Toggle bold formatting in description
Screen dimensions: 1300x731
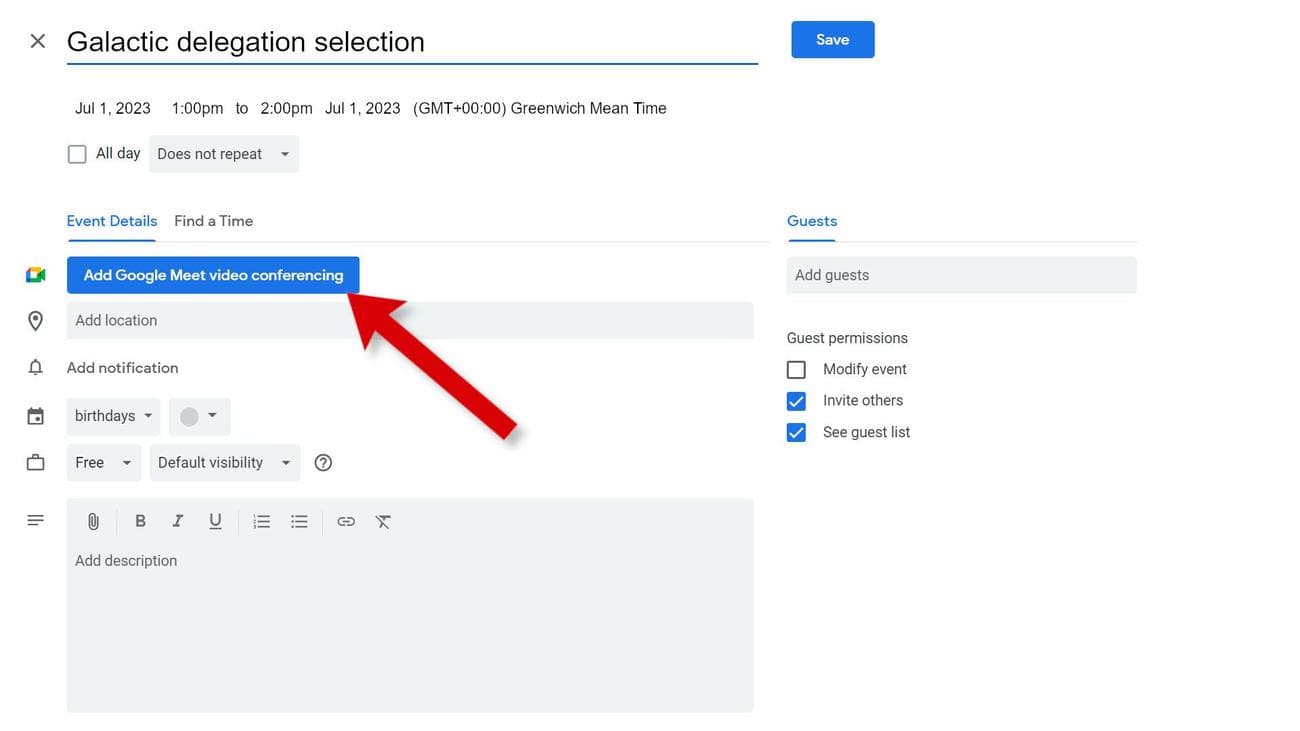tap(140, 521)
